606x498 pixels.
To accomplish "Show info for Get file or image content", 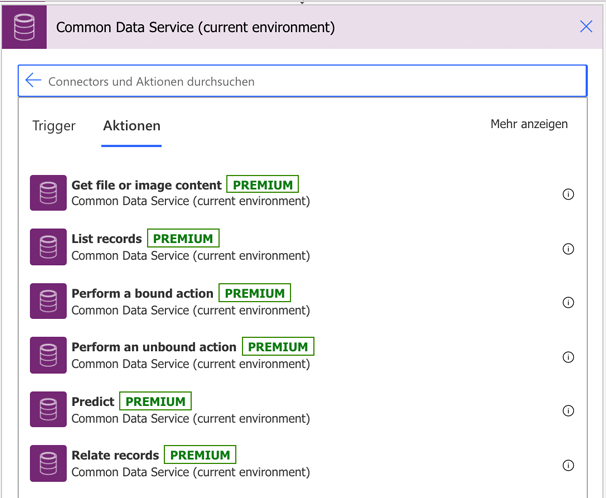I will point(568,194).
